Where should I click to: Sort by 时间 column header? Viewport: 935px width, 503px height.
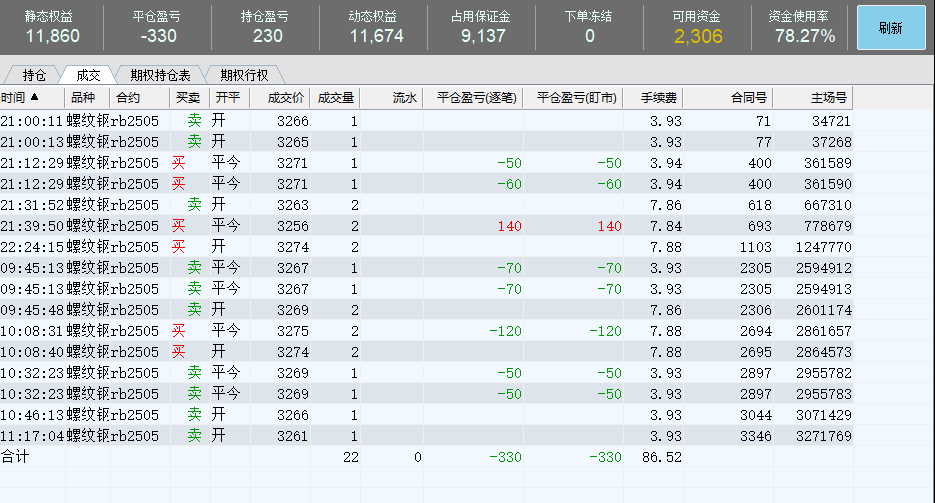[x=21, y=98]
